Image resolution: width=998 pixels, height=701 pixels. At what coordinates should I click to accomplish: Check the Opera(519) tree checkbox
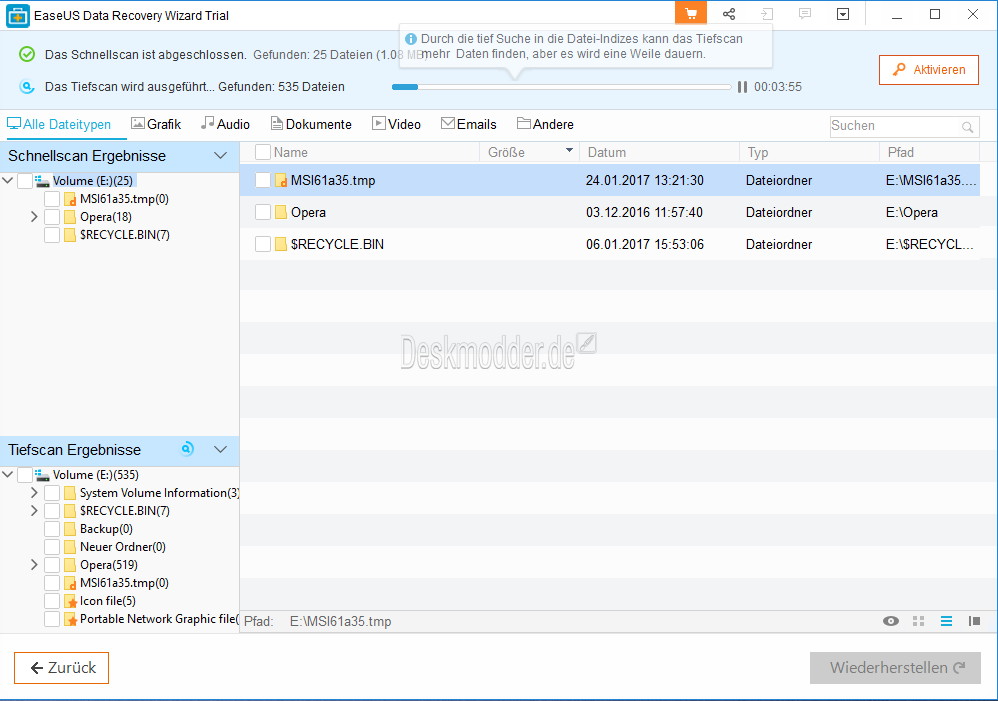(52, 565)
